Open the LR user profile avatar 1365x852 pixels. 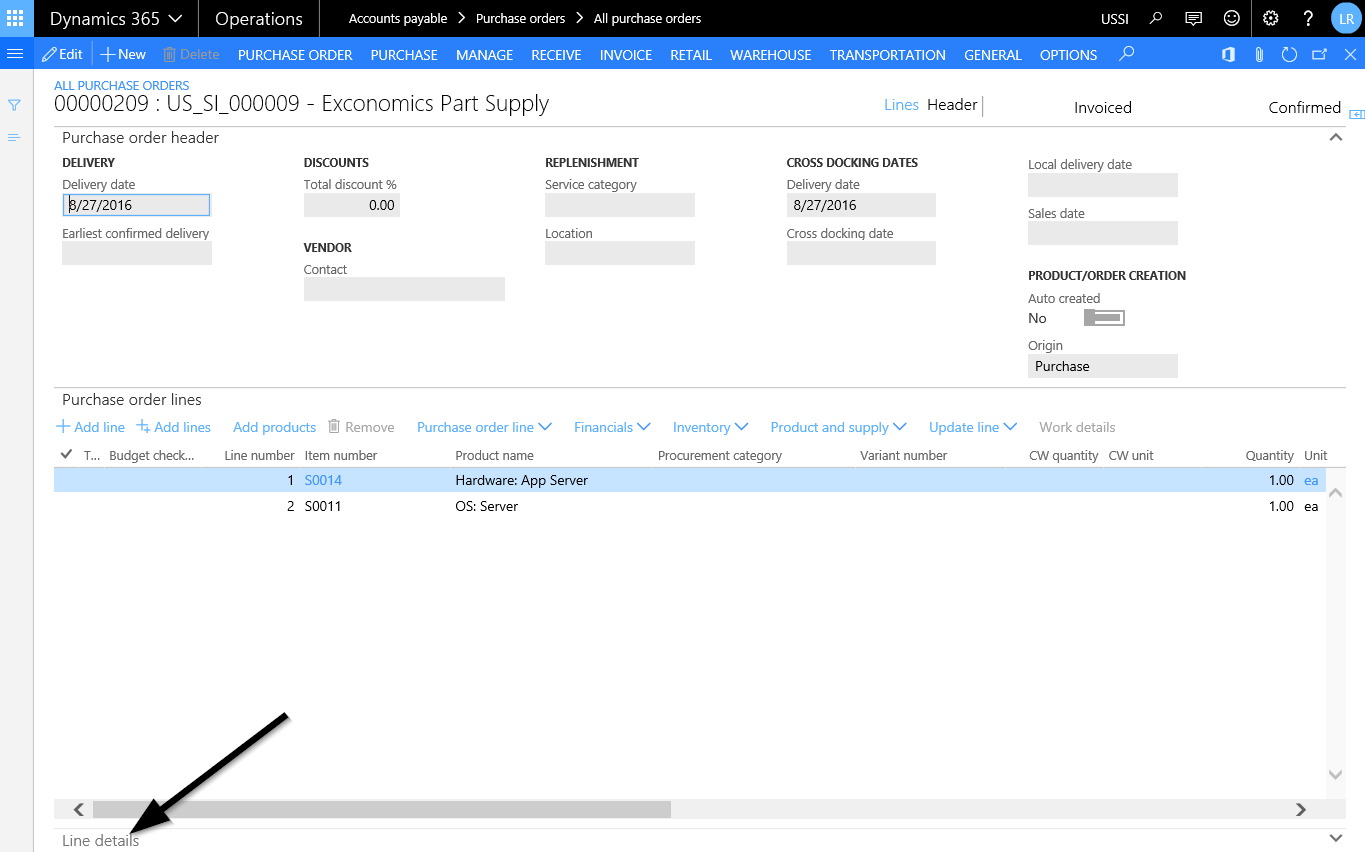click(1346, 18)
